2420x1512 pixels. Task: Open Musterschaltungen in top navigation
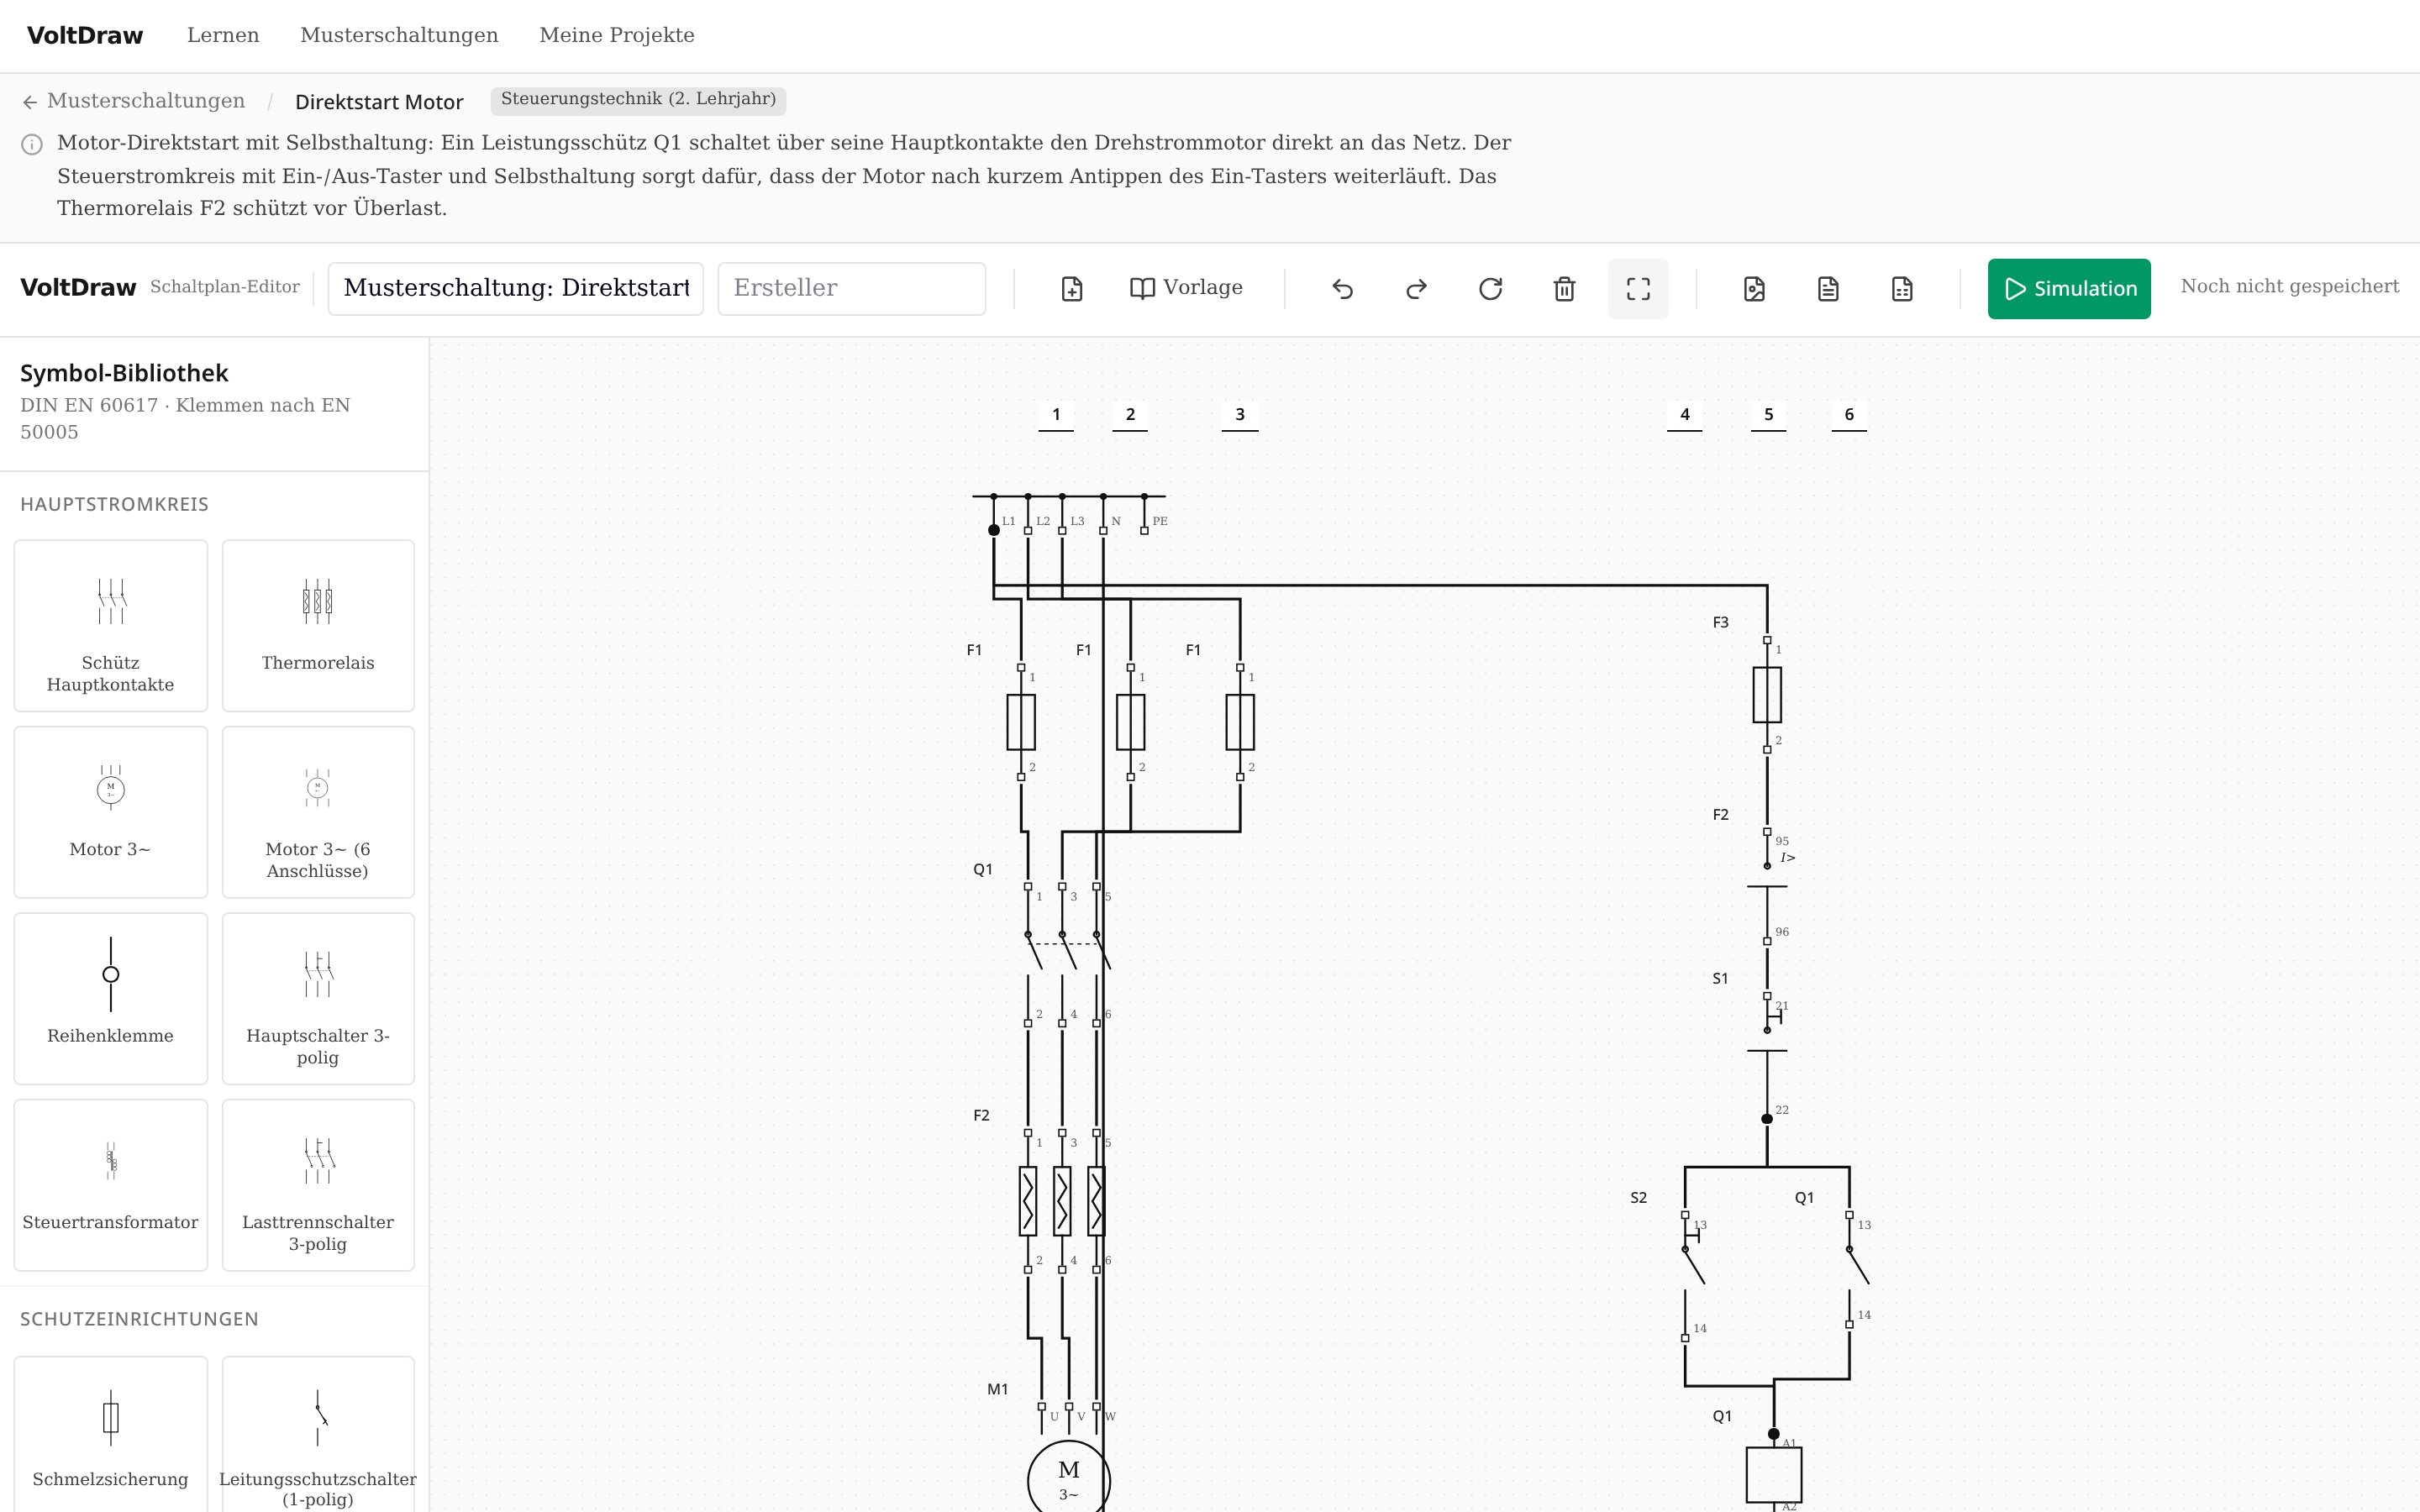tap(399, 35)
